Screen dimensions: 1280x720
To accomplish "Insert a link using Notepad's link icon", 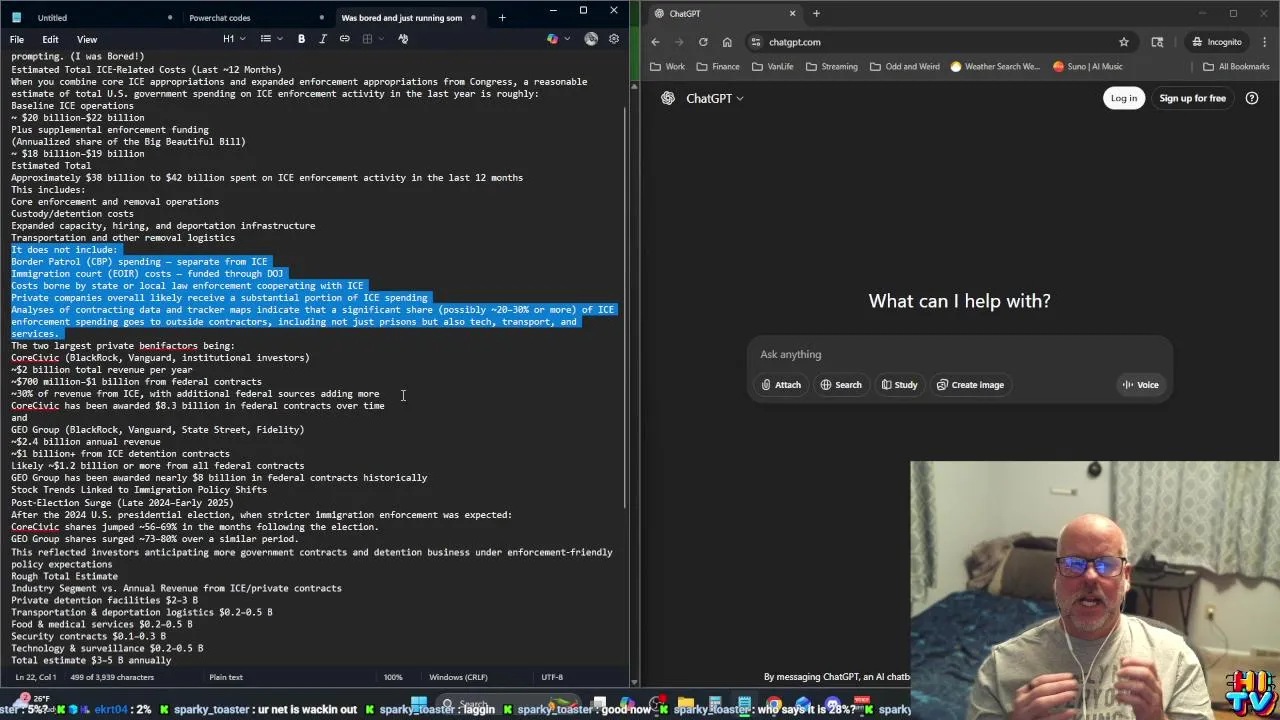I will [x=344, y=39].
